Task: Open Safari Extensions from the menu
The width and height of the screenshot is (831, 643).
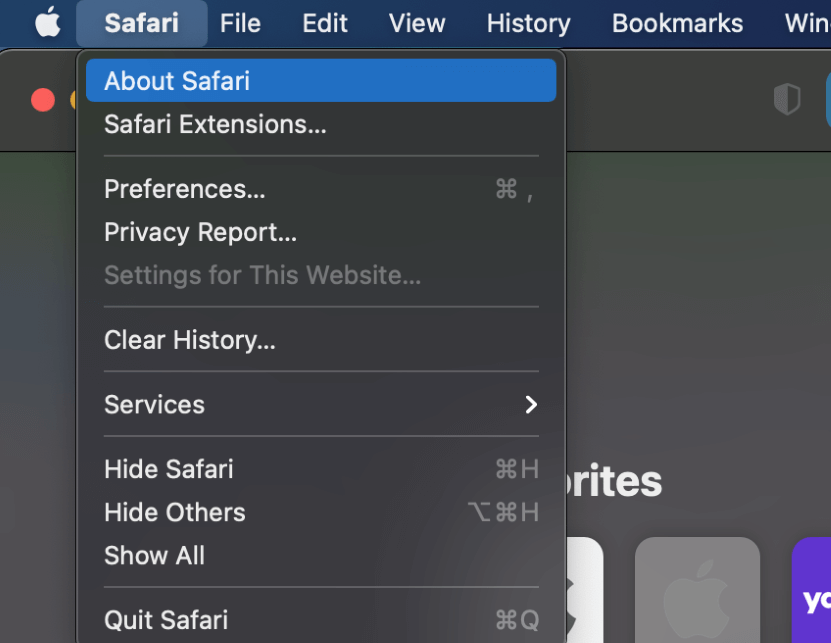Action: [215, 125]
